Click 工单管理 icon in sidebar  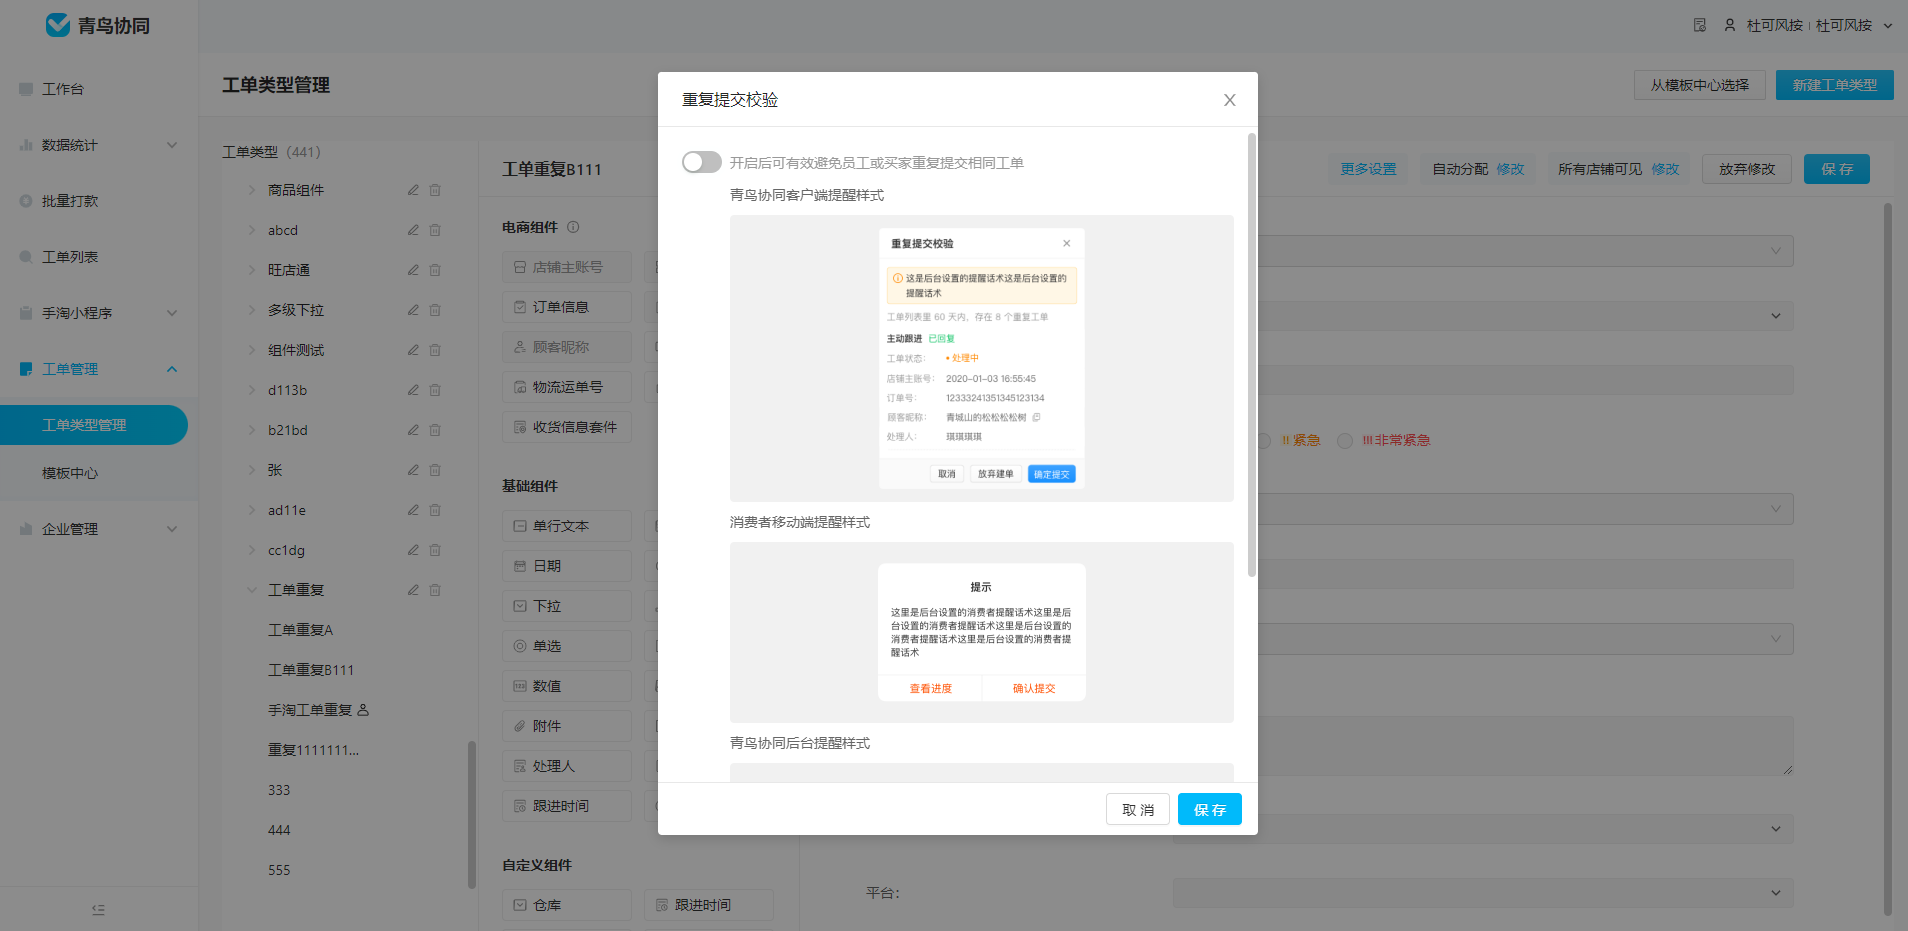coord(26,369)
